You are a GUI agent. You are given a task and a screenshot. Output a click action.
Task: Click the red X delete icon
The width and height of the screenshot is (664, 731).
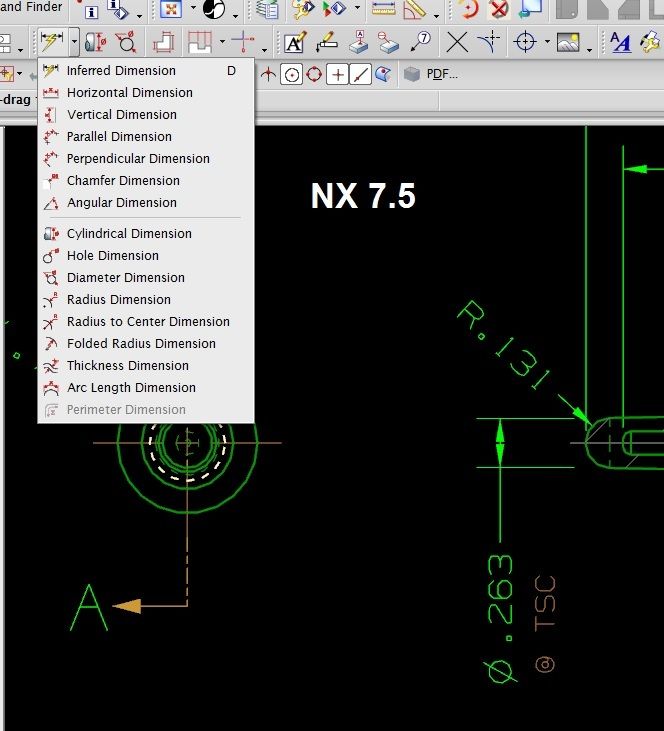click(x=499, y=9)
